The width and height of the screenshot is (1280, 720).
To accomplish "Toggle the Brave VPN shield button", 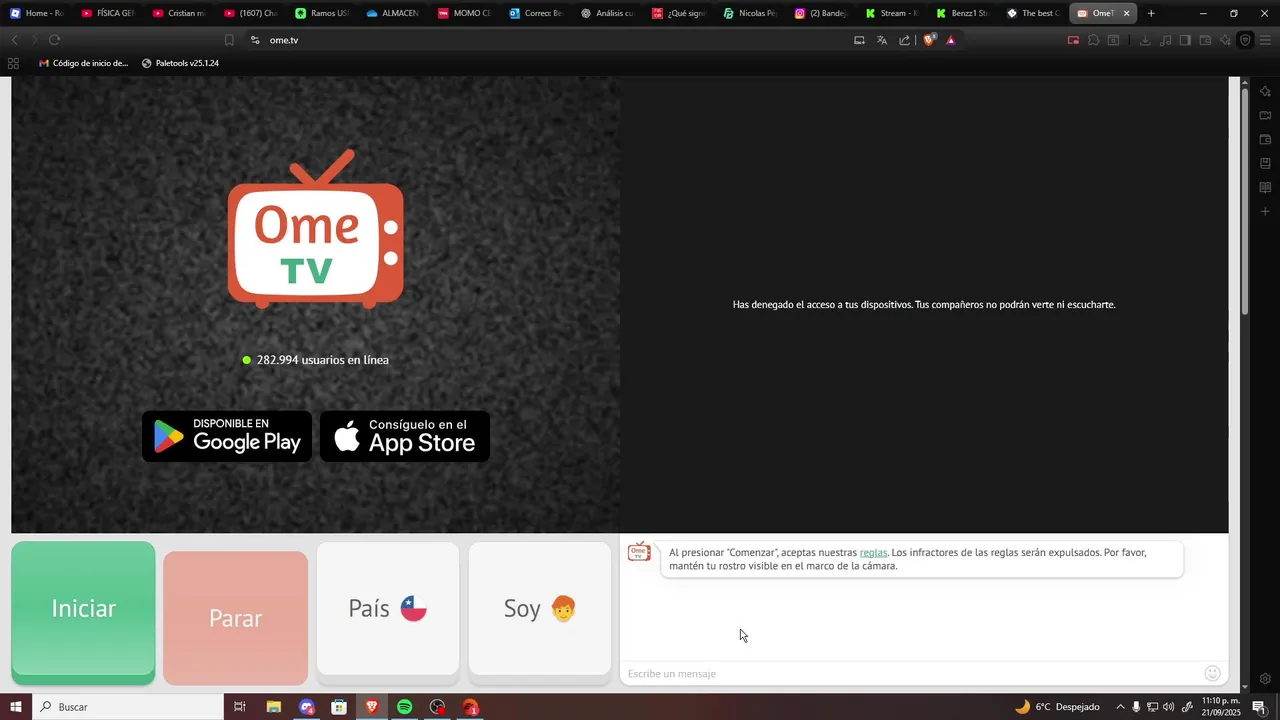I will click(1245, 40).
